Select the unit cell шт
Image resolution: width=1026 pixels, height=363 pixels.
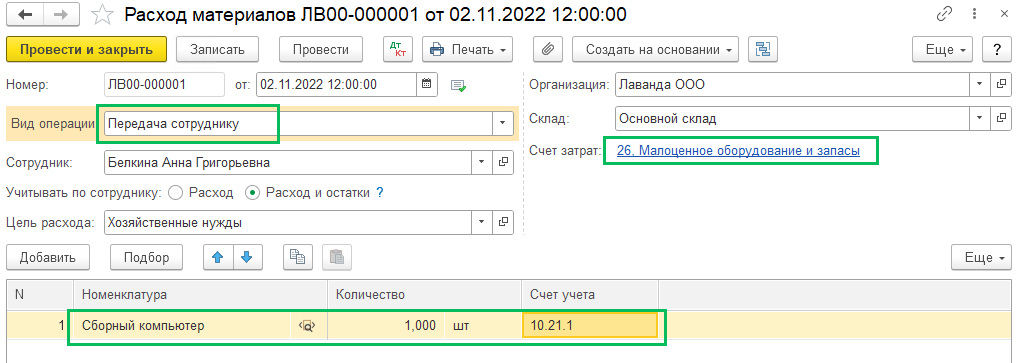point(483,326)
